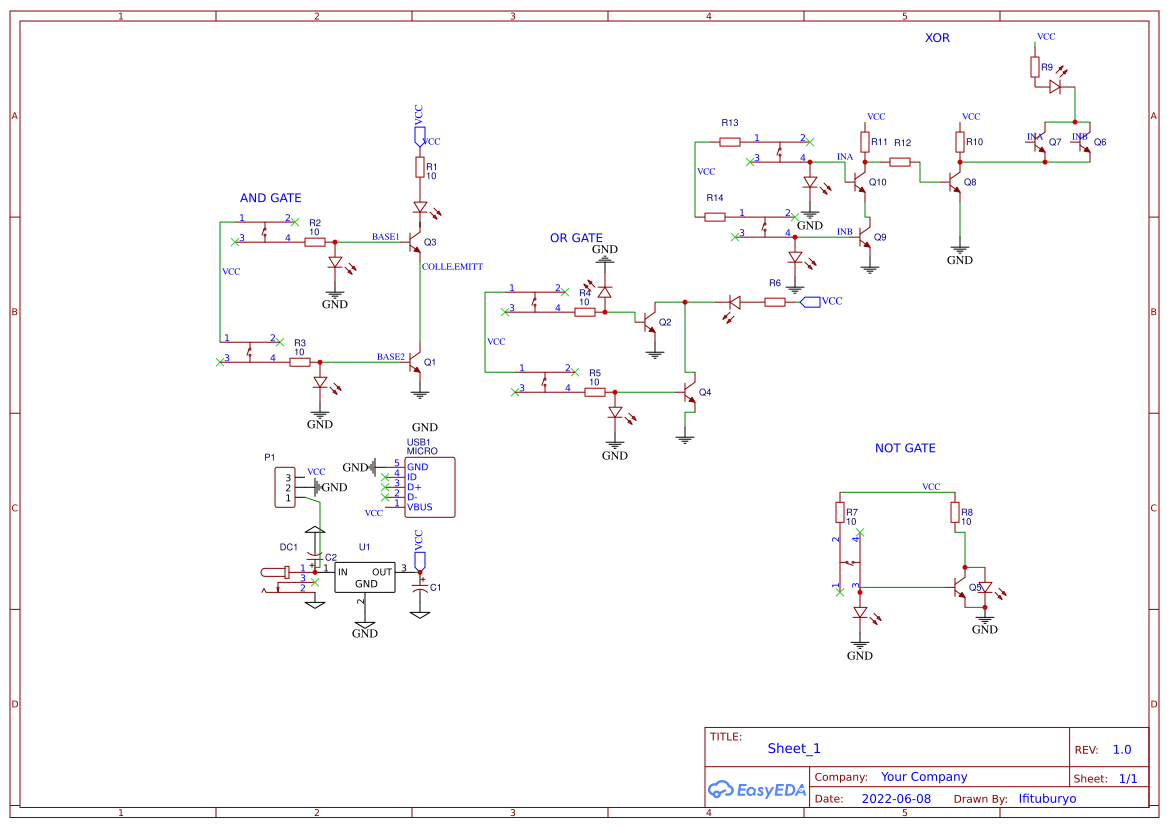This screenshot has width=1169, height=828.
Task: Select transistor Q3 in the AND gate
Action: click(x=416, y=243)
